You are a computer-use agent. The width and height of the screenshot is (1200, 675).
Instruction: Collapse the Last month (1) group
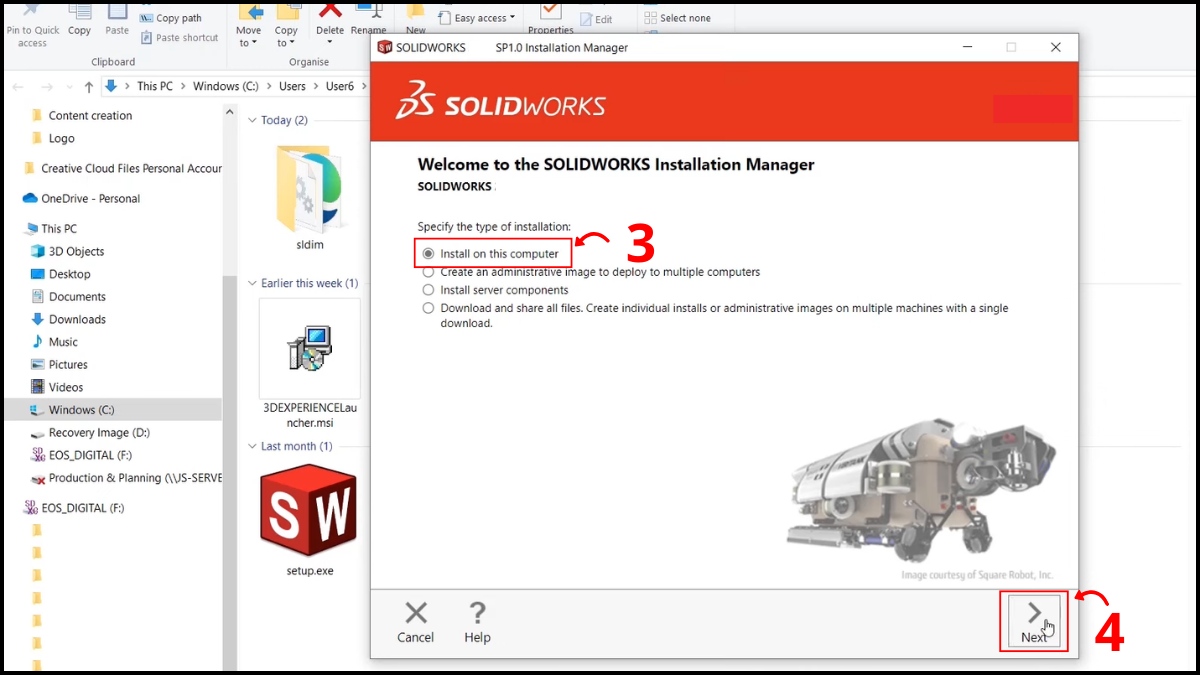252,446
